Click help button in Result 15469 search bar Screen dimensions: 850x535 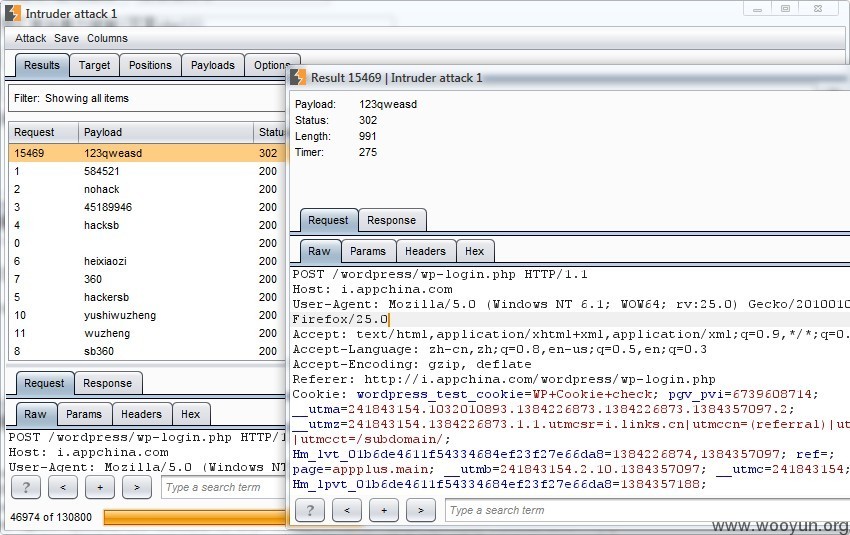[x=310, y=510]
